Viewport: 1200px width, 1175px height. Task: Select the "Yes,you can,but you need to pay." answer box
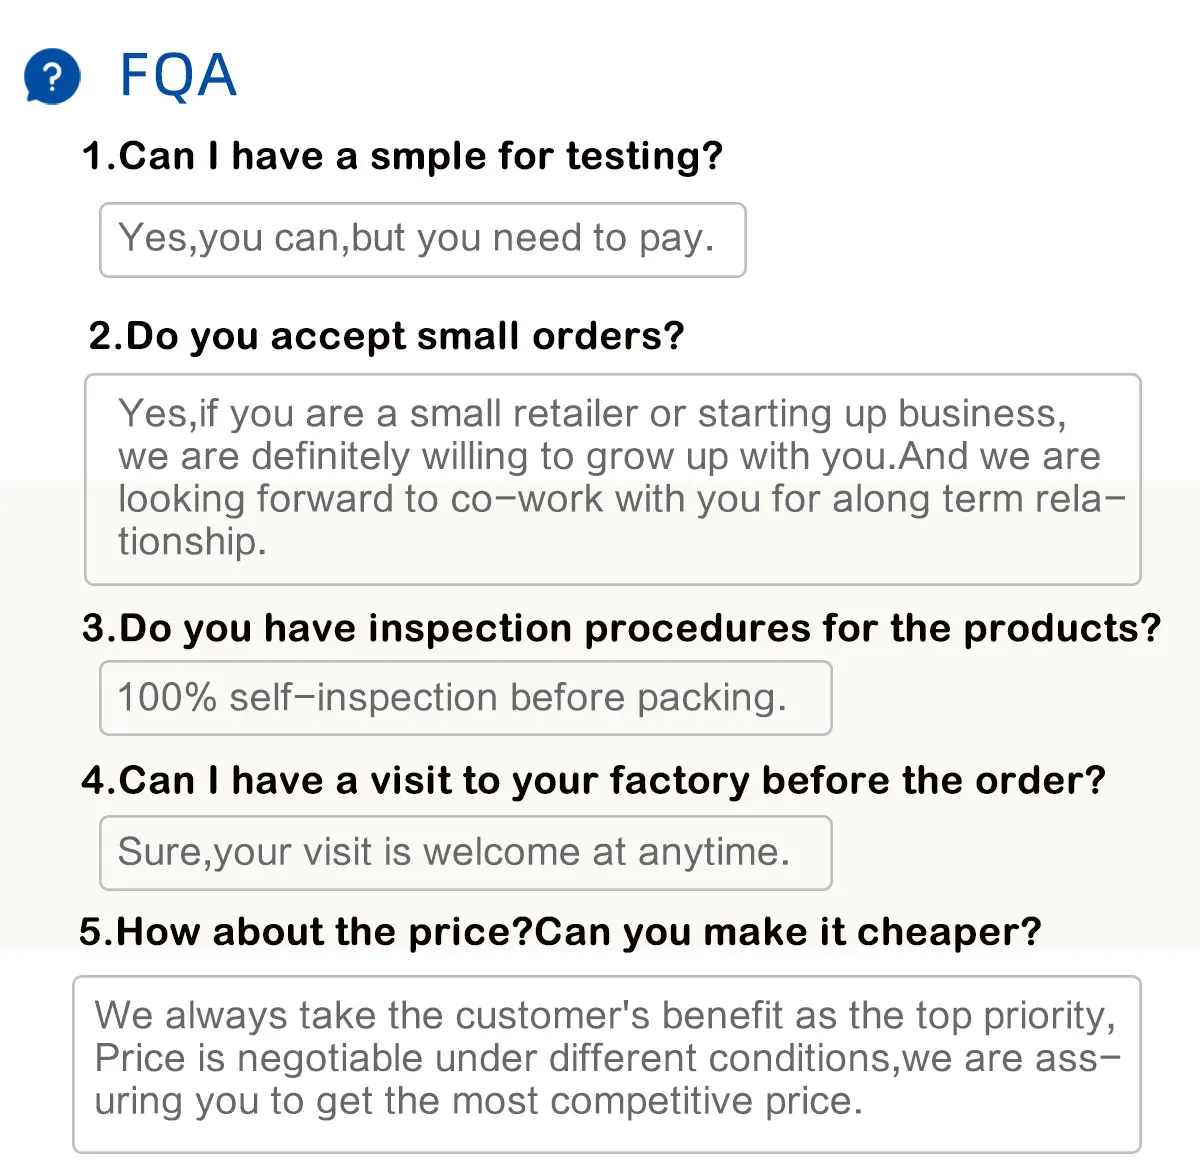pos(422,240)
